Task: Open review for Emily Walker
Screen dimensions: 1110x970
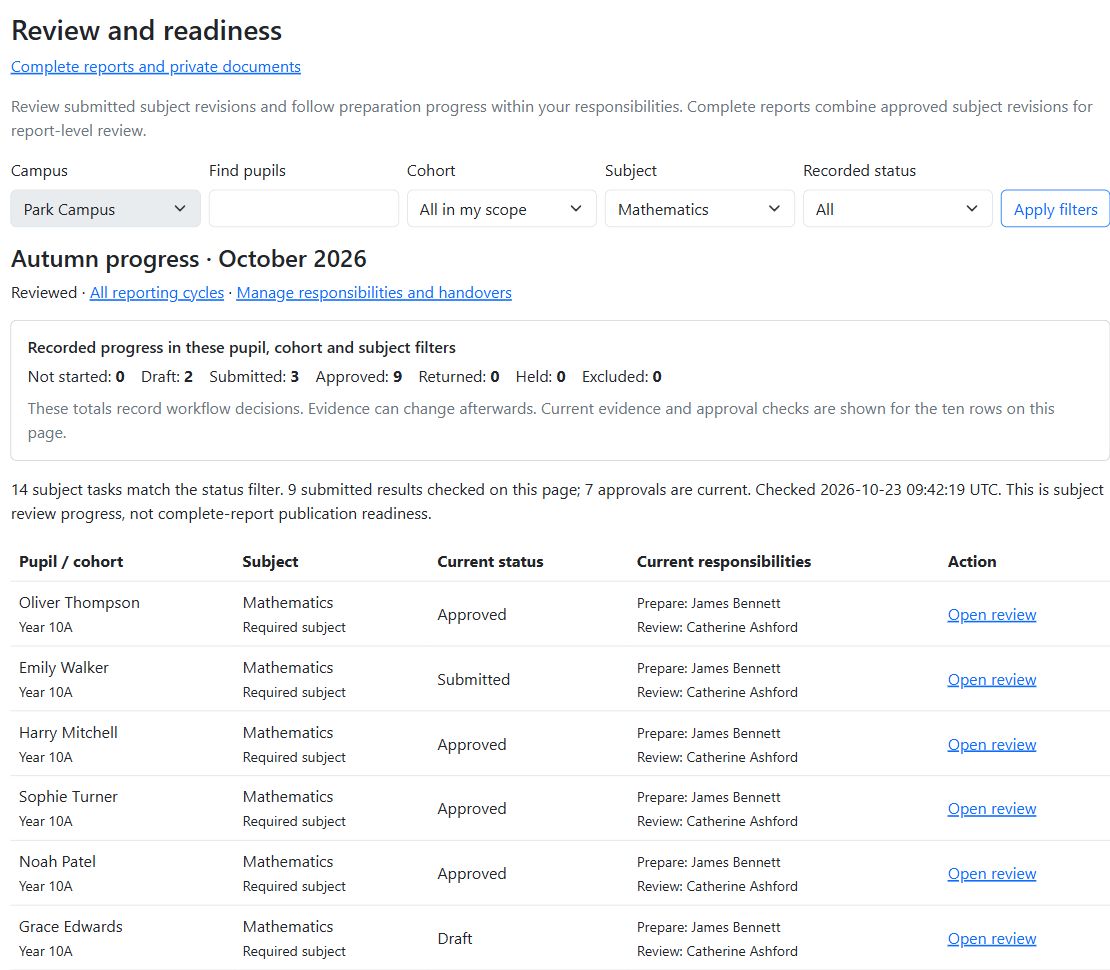Action: click(x=992, y=680)
